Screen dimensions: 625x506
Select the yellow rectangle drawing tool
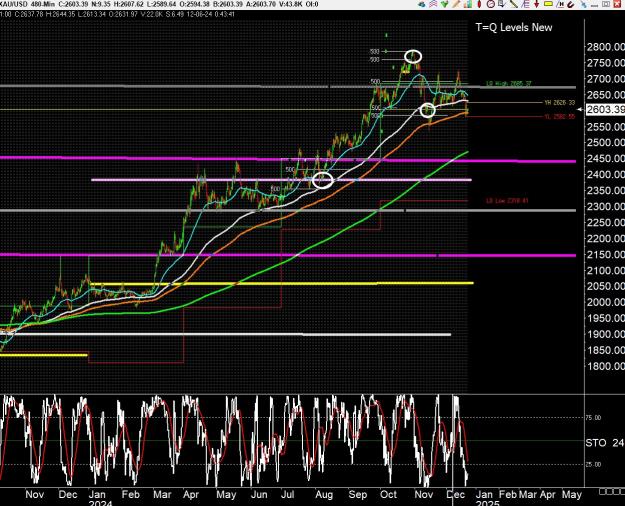(x=548, y=4)
